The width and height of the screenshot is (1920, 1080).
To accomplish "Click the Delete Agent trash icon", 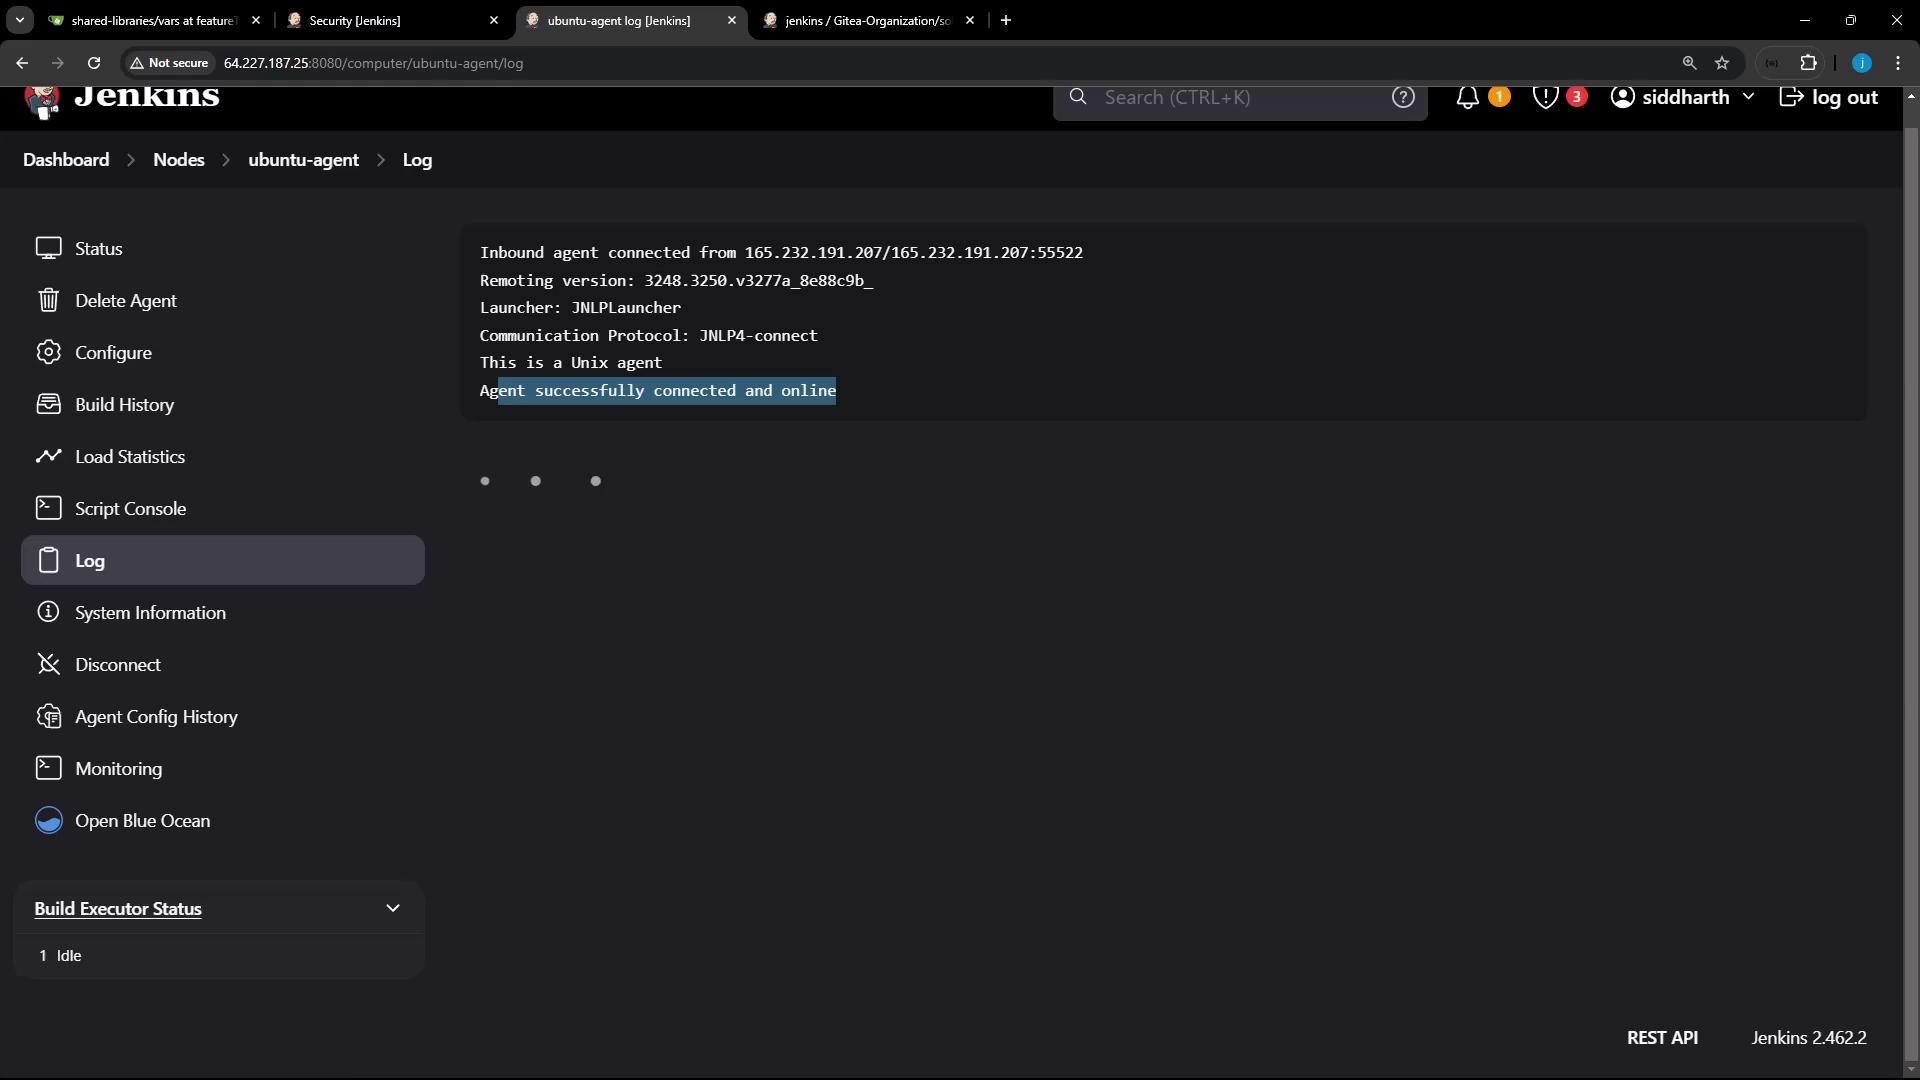I will (x=48, y=300).
